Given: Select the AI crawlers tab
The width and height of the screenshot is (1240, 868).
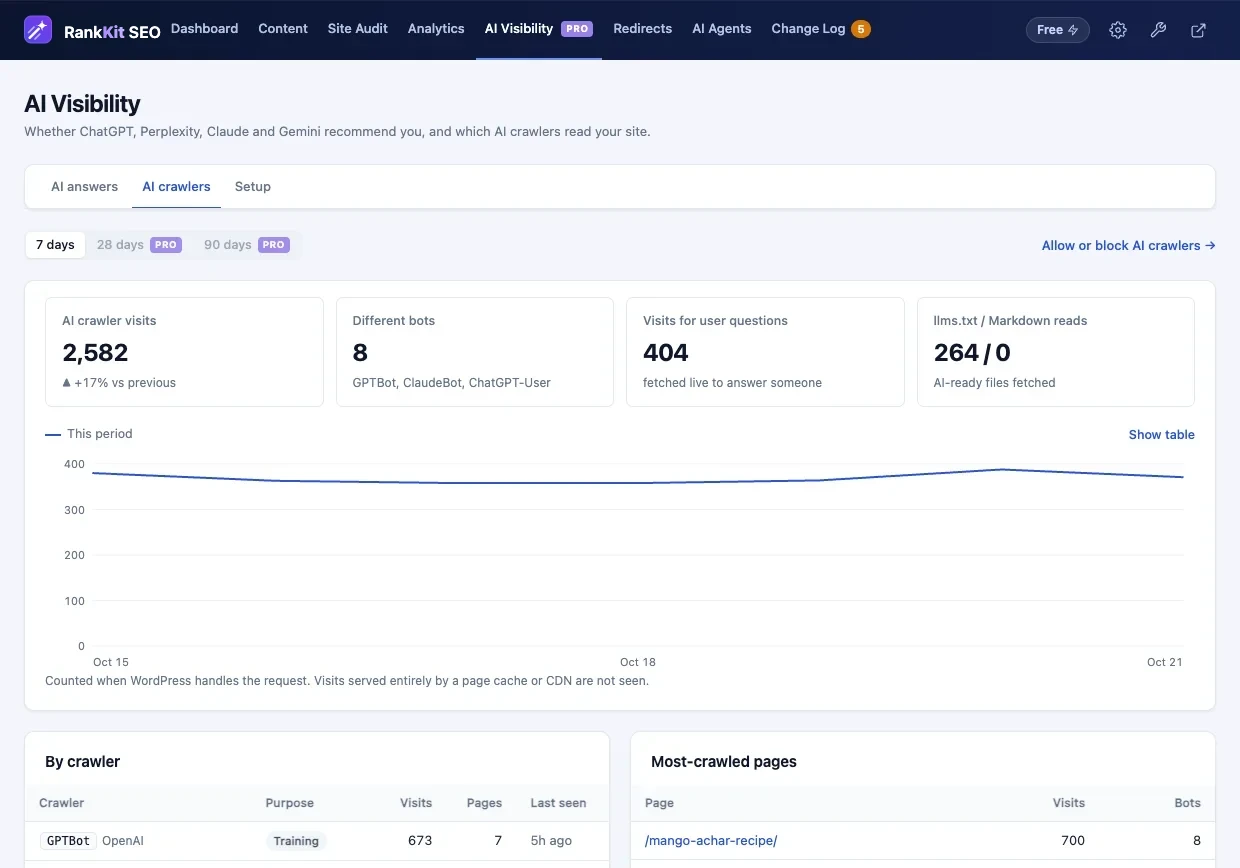Looking at the screenshot, I should tap(176, 187).
